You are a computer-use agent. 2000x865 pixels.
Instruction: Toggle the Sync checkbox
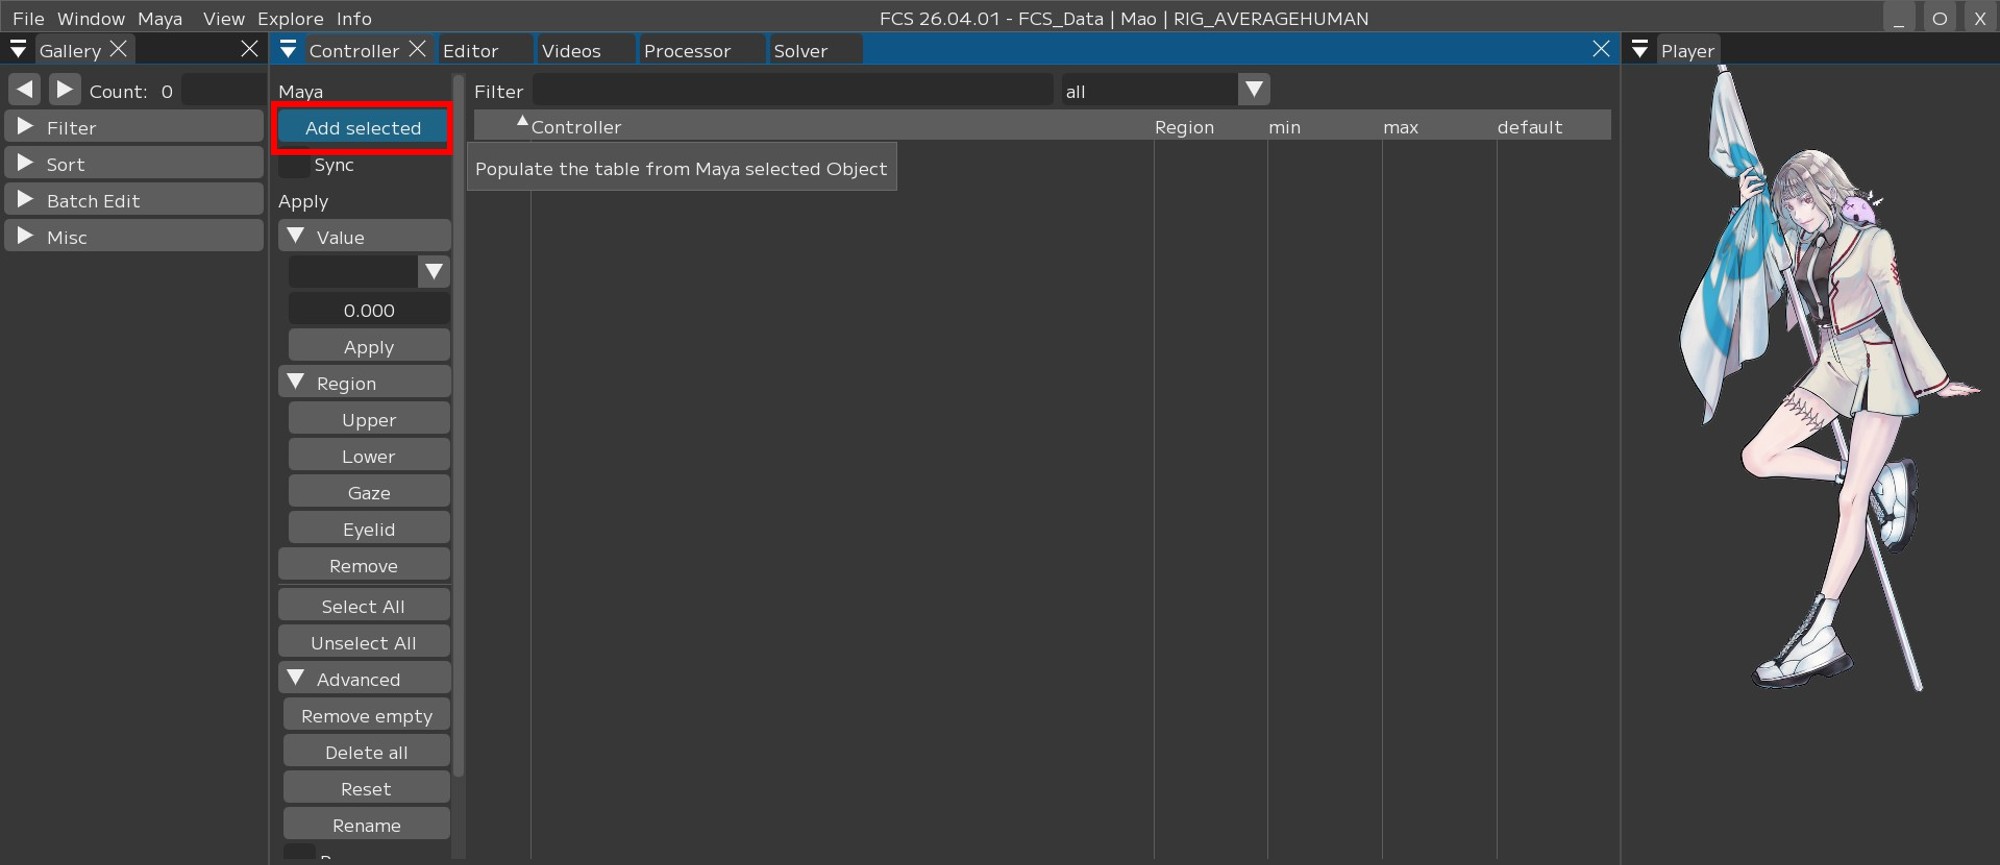[x=294, y=165]
